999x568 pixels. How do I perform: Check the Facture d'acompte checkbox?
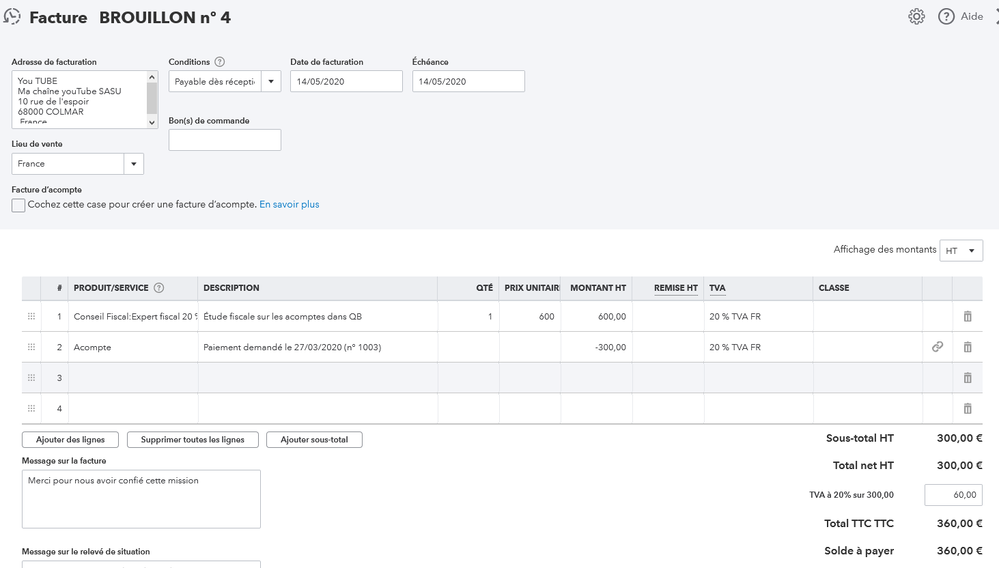(x=18, y=205)
